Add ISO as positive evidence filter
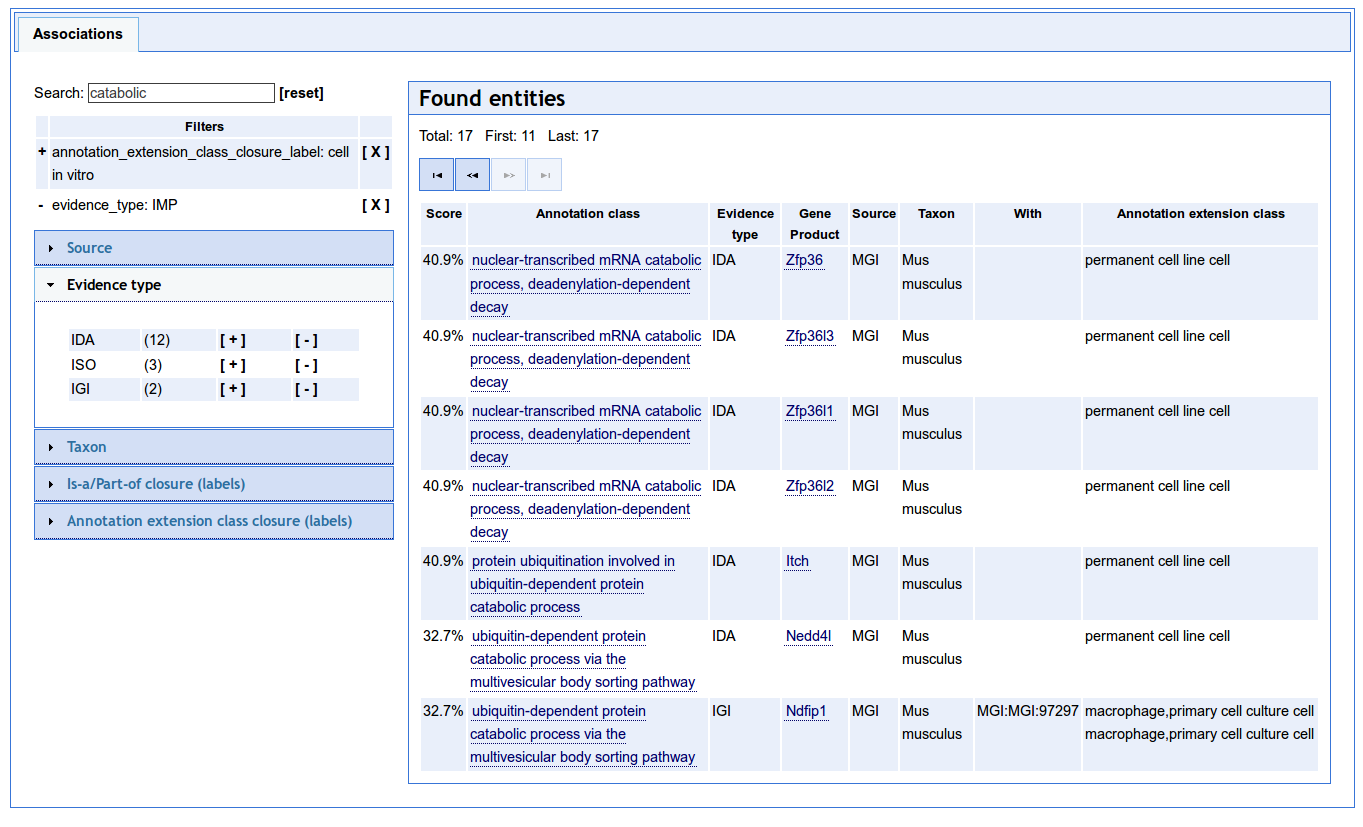Screen dimensions: 1363x827 [232, 365]
